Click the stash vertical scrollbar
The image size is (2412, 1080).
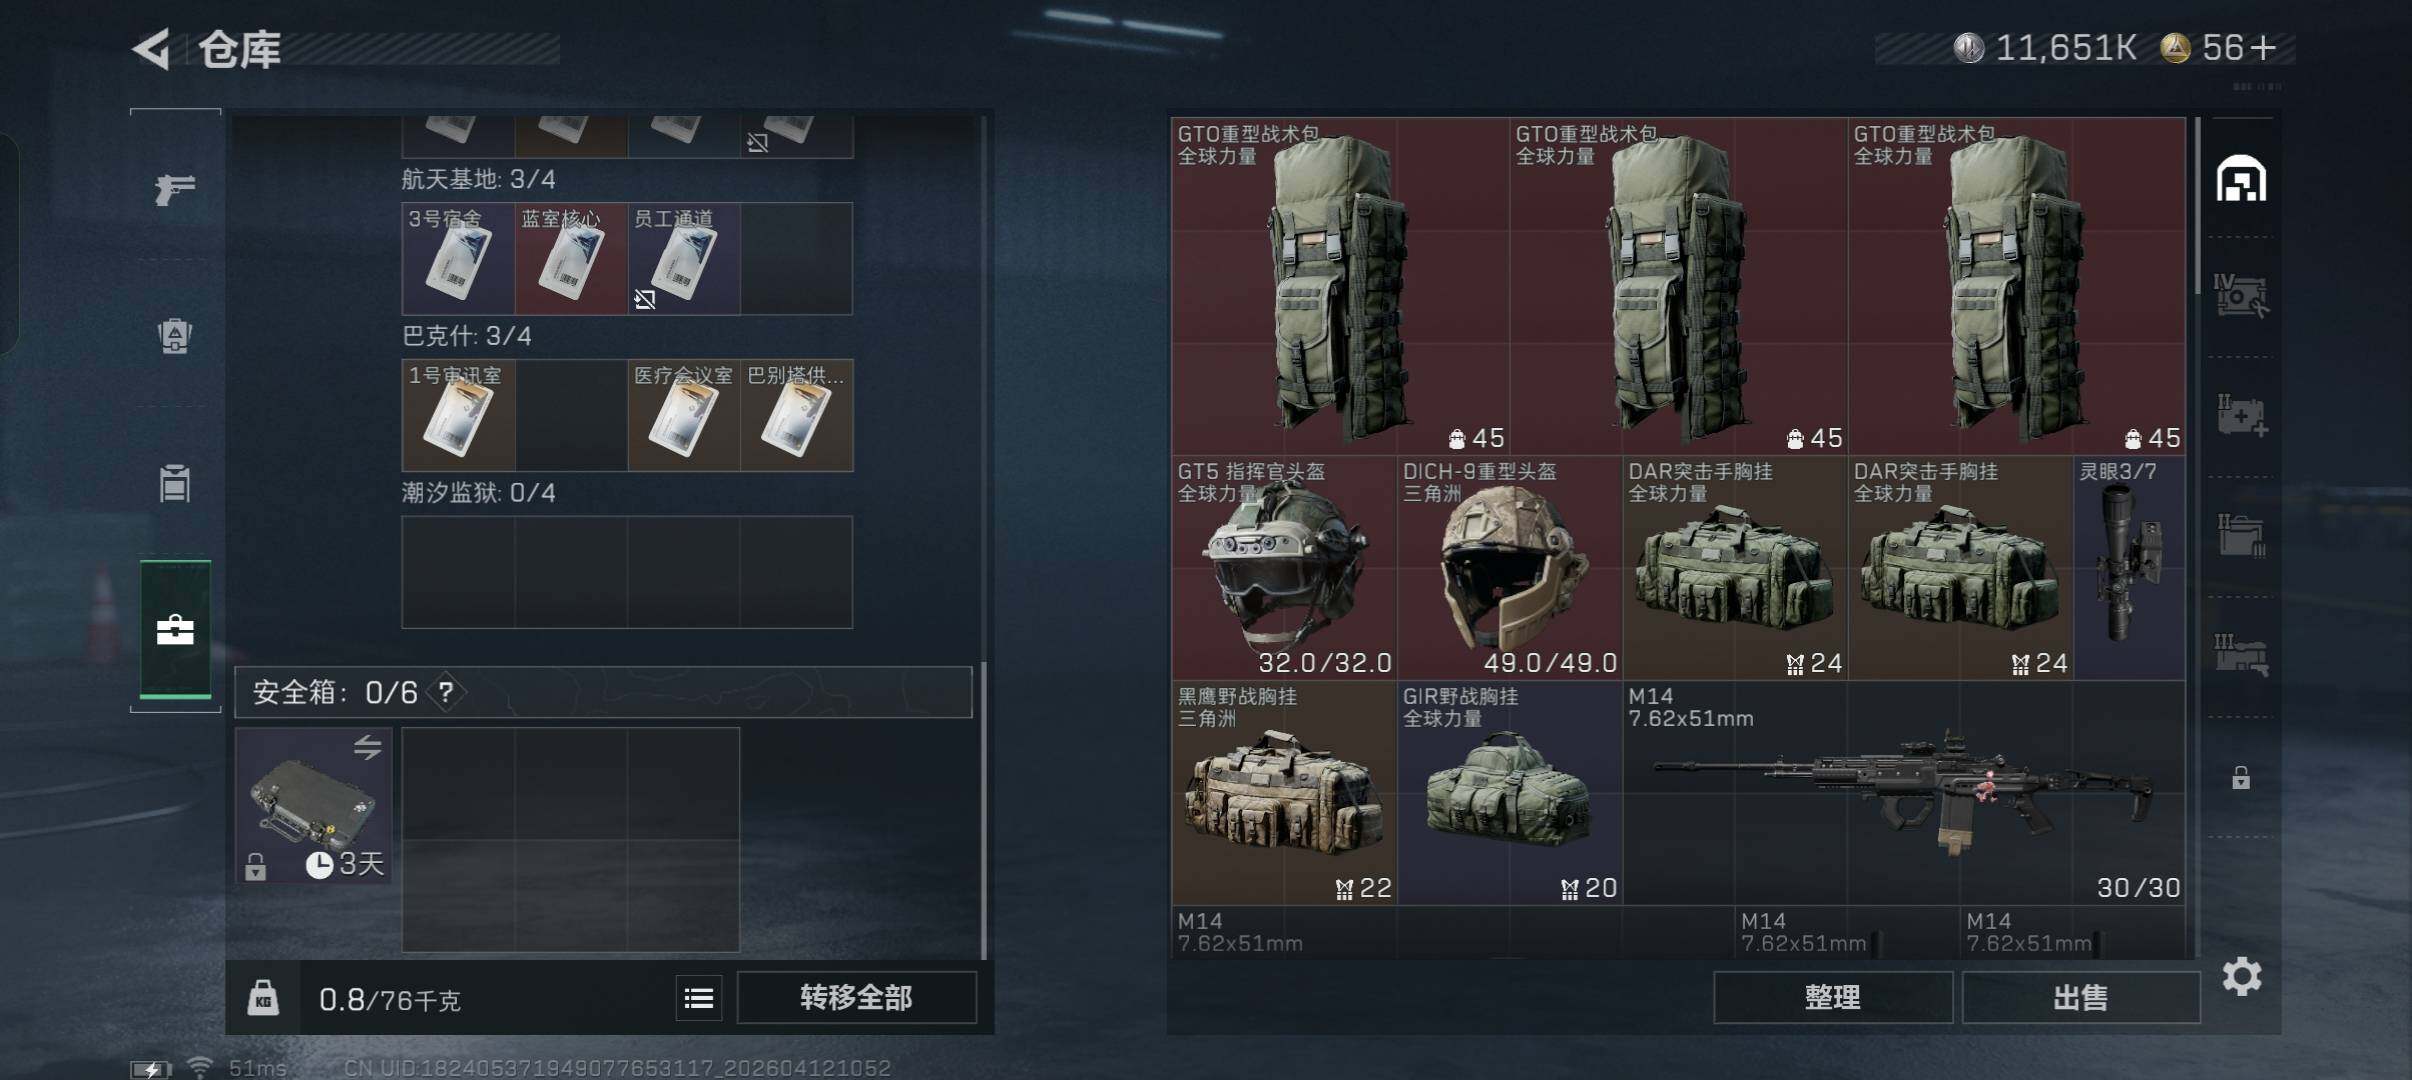[2197, 206]
